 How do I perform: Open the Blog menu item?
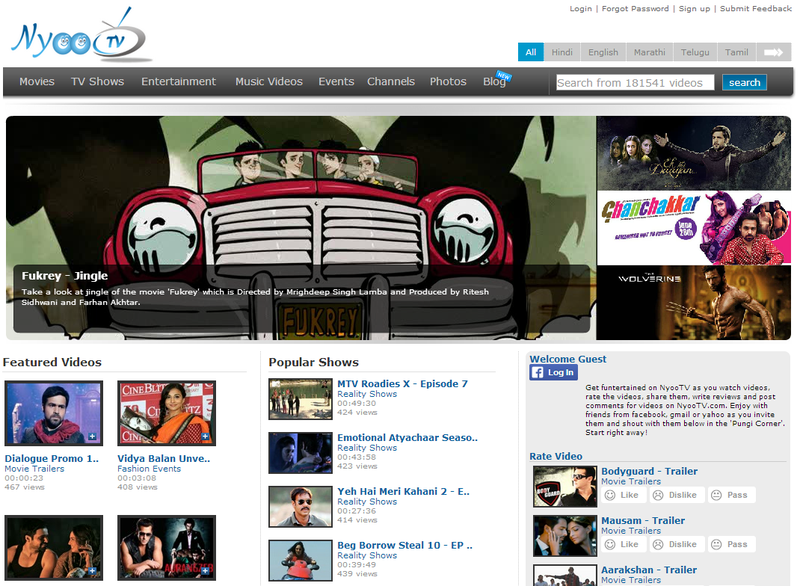[x=494, y=82]
